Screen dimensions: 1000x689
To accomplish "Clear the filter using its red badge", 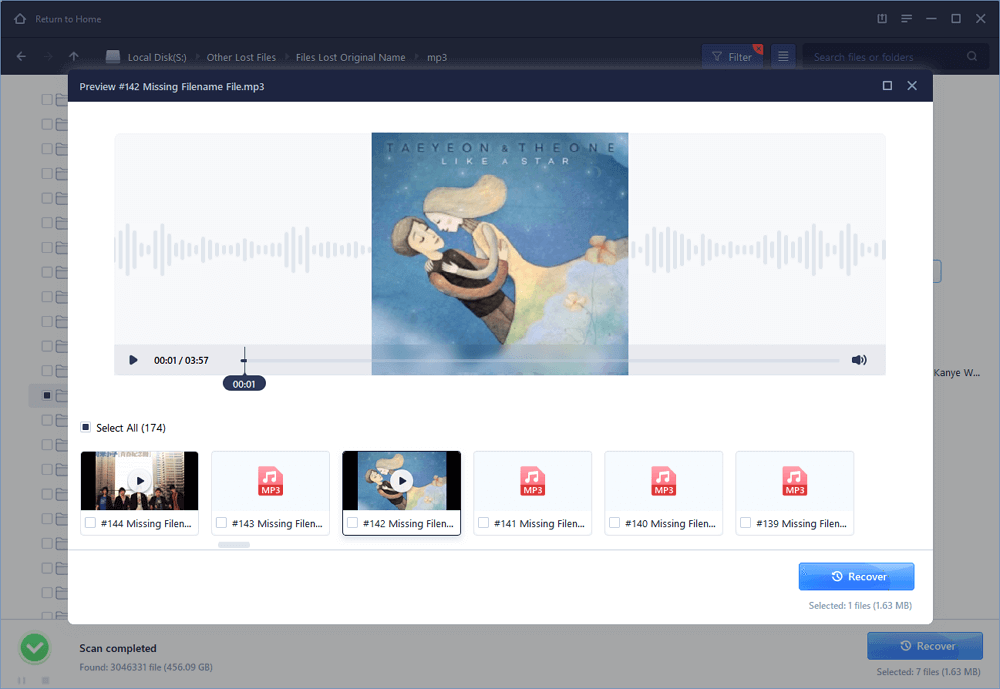I will [x=758, y=48].
